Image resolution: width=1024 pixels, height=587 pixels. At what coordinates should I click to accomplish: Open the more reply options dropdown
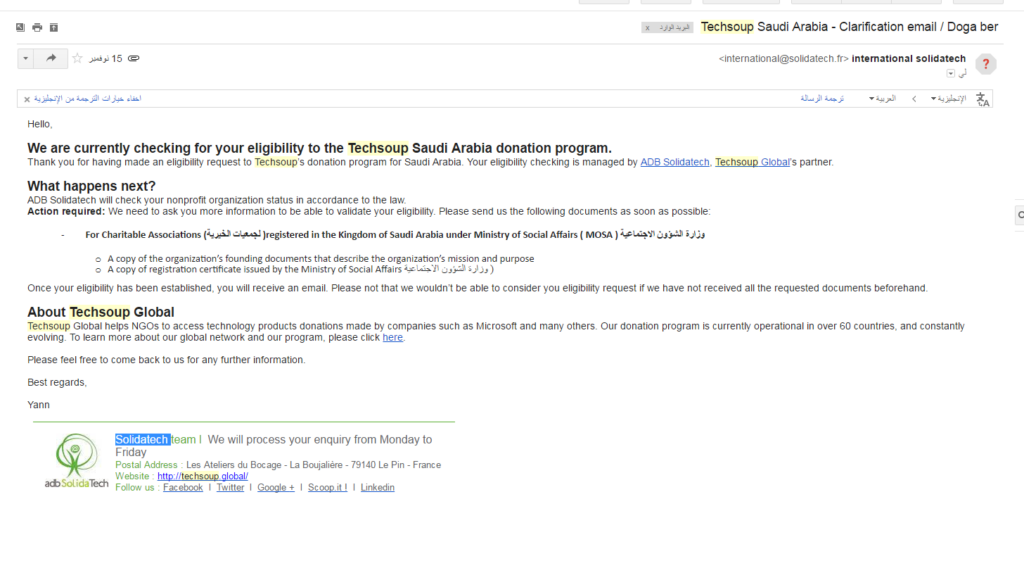tap(25, 58)
